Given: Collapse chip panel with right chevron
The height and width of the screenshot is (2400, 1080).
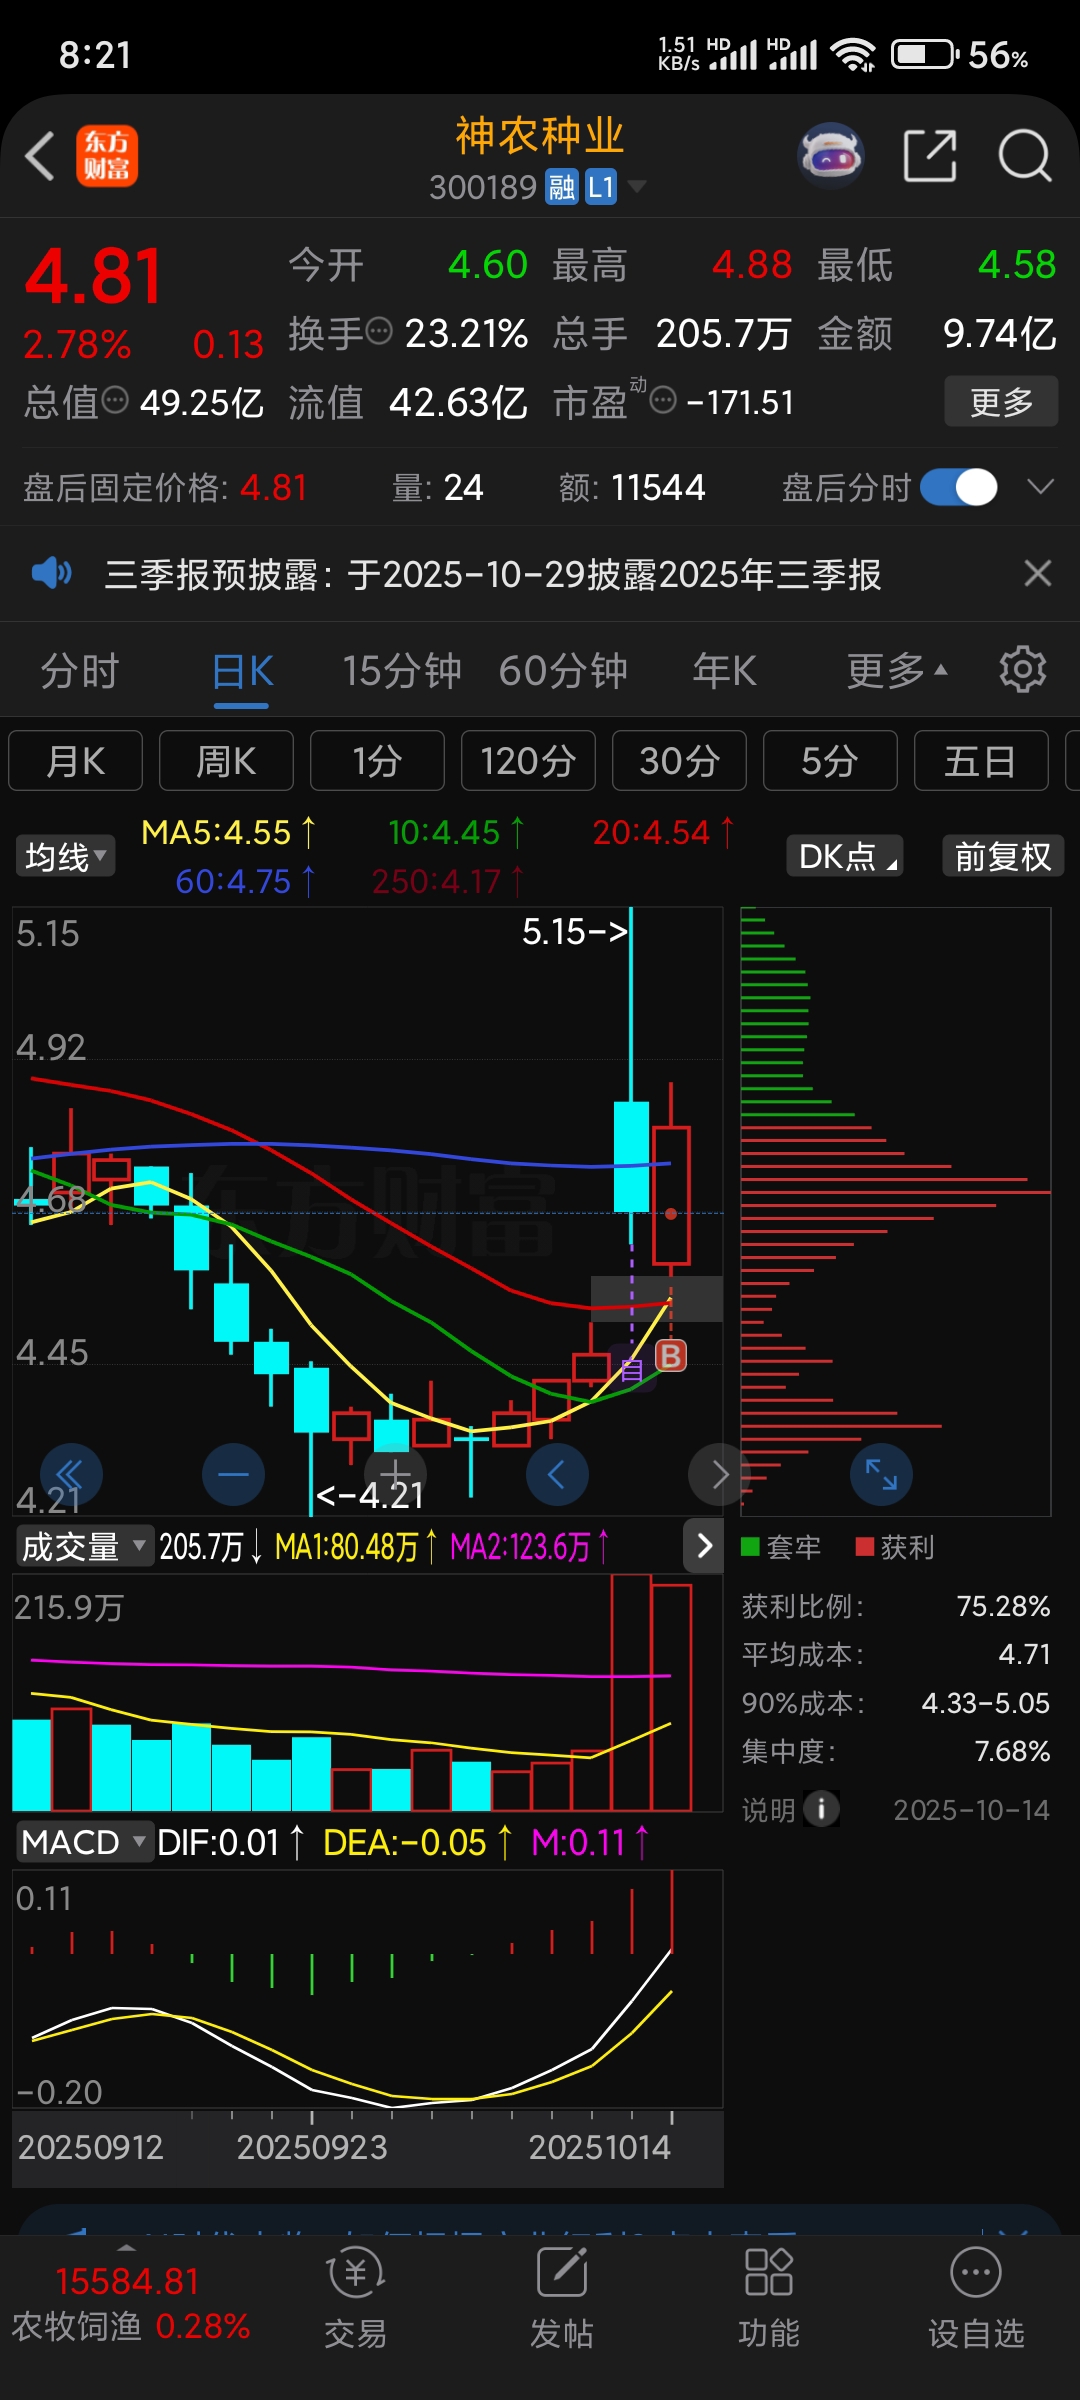Looking at the screenshot, I should coord(704,1546).
